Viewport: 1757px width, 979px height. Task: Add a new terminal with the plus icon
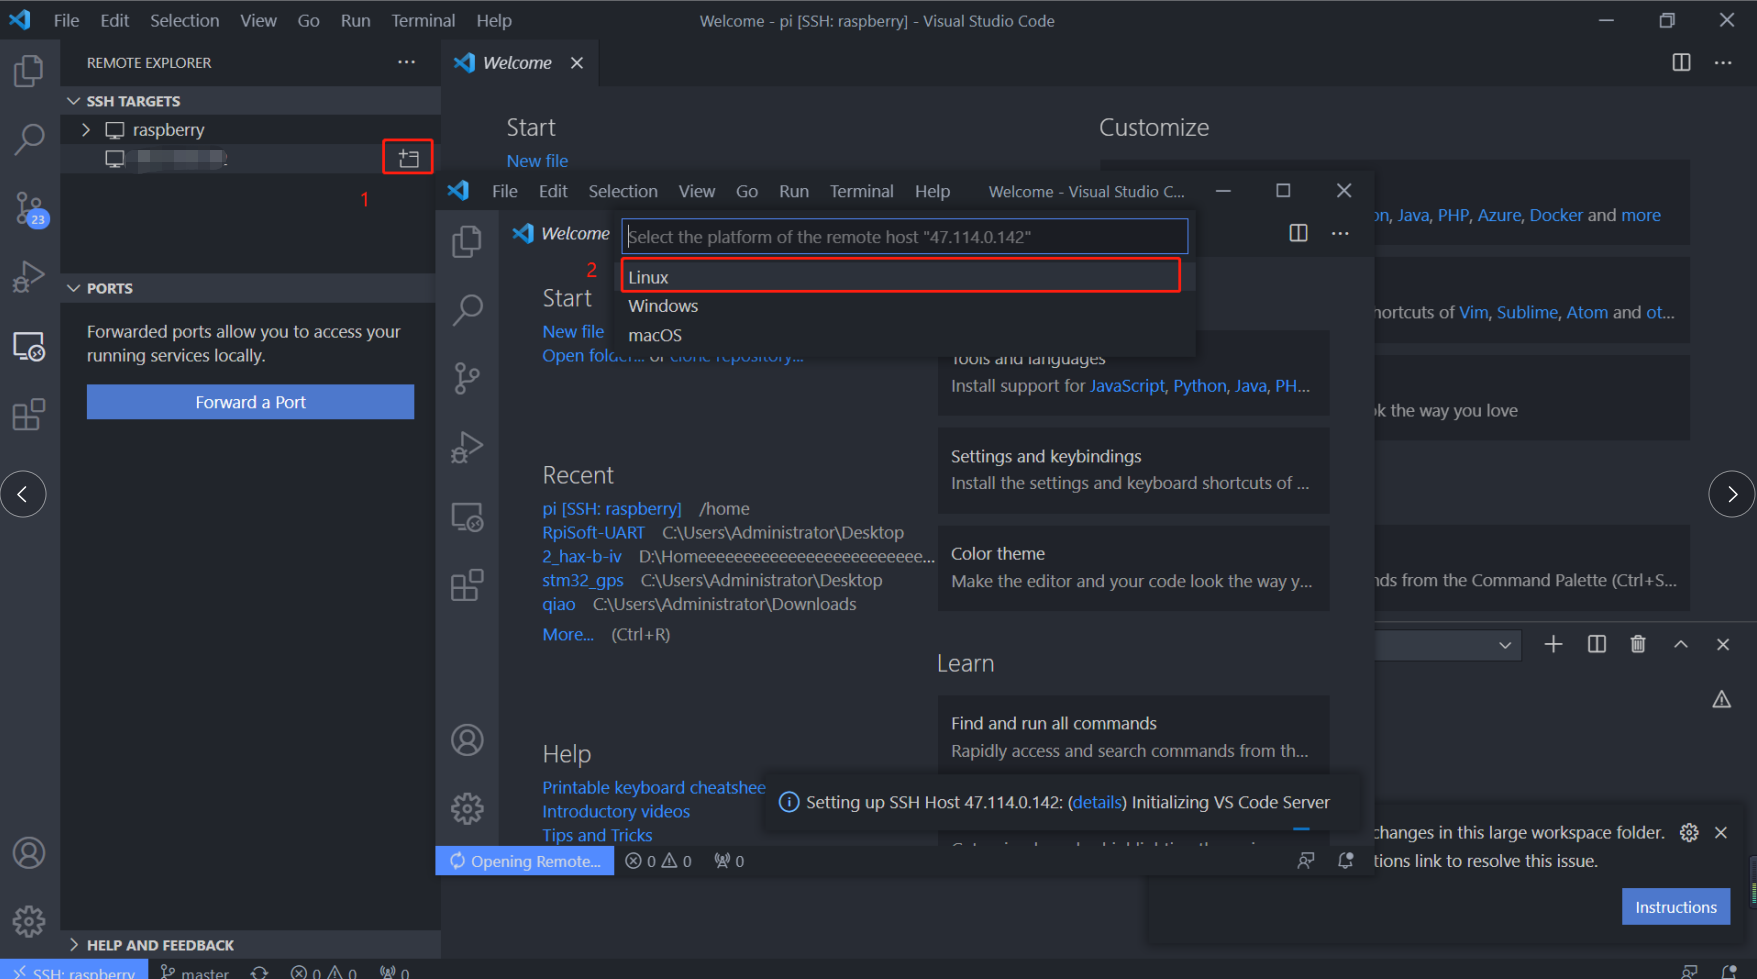point(1553,644)
